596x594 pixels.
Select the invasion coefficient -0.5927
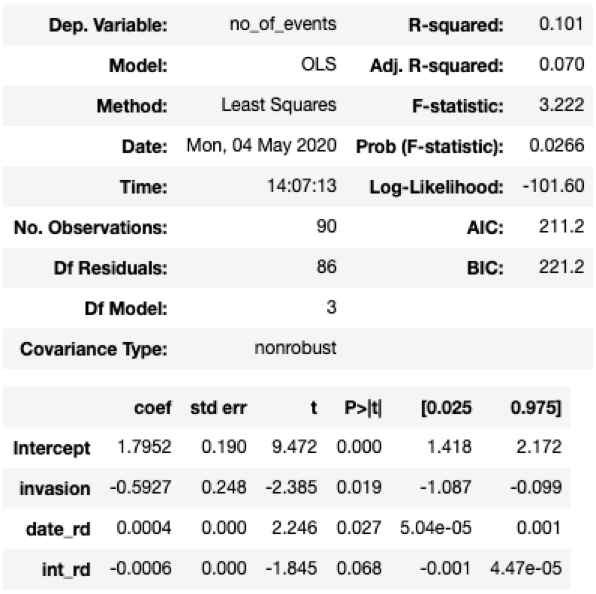click(x=141, y=487)
